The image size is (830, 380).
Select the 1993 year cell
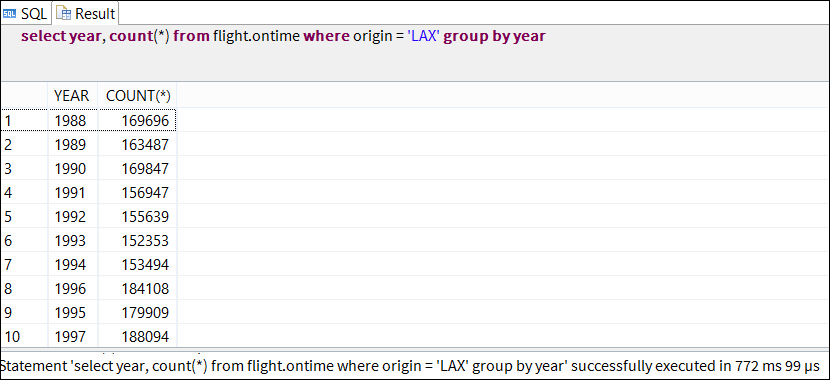72,240
